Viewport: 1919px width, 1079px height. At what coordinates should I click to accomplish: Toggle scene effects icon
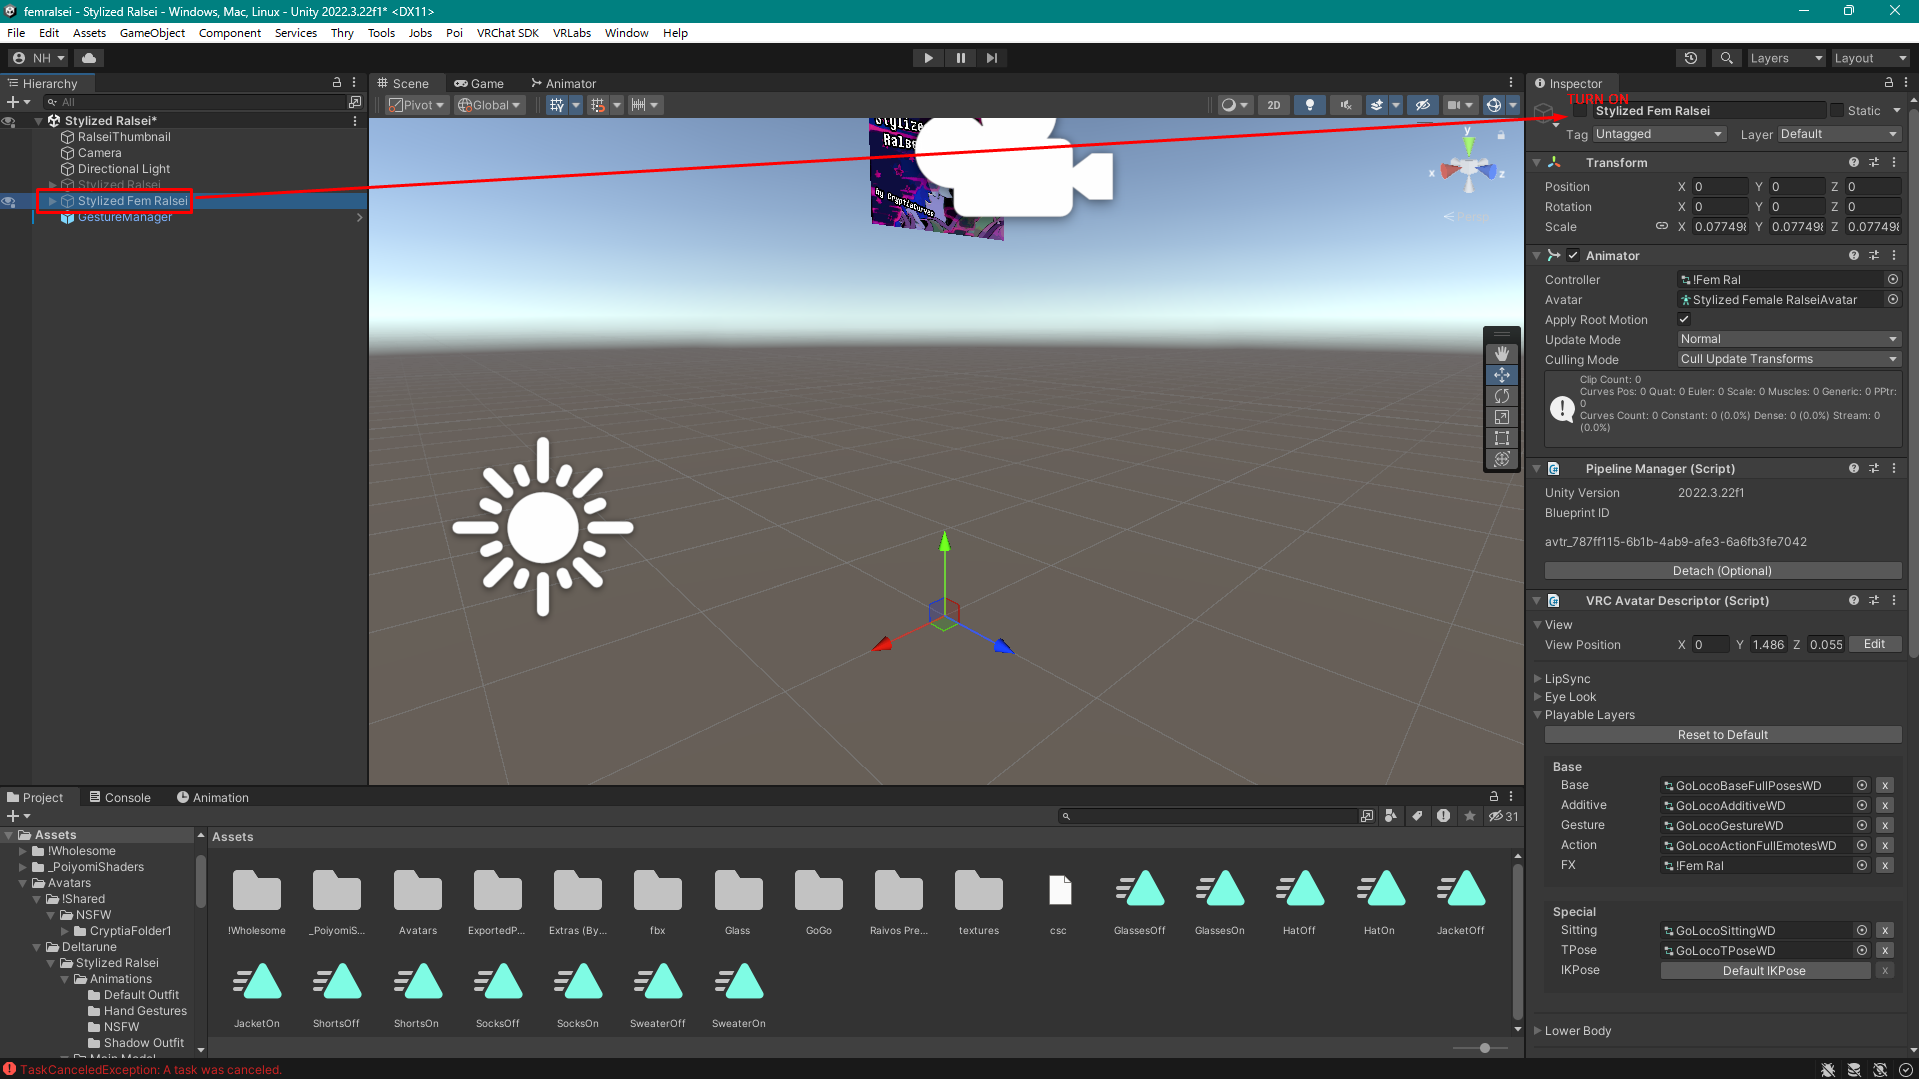tap(1377, 105)
